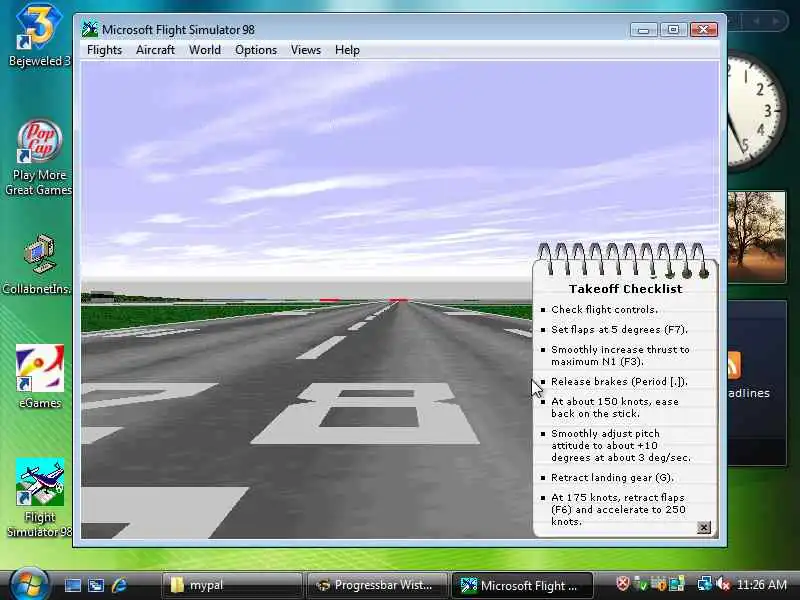The image size is (800, 600).
Task: Open the Flights menu
Action: [104, 50]
